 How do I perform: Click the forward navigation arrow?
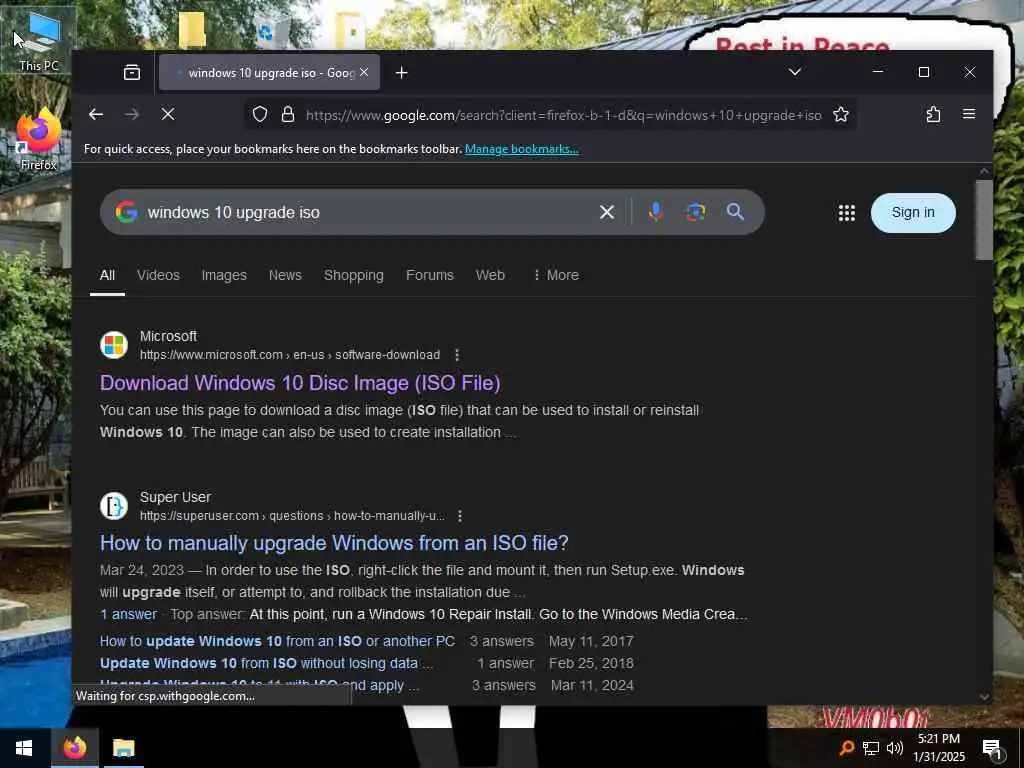click(x=132, y=114)
